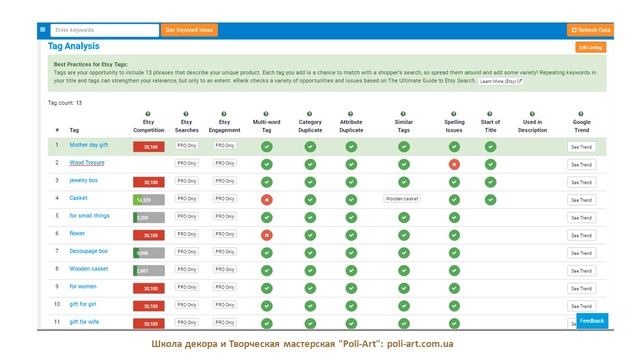Open the hamburger menu icon

(x=42, y=30)
